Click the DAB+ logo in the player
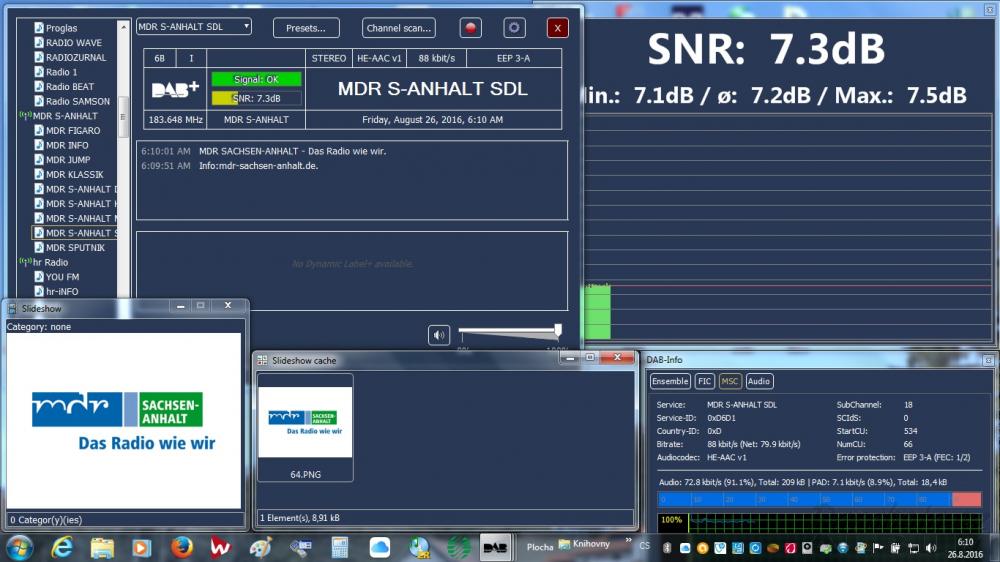 [175, 89]
